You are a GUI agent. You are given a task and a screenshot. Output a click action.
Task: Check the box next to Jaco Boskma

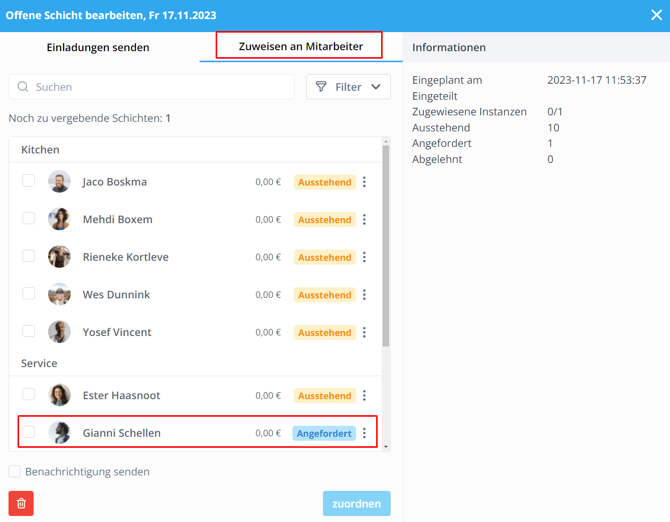click(x=29, y=181)
